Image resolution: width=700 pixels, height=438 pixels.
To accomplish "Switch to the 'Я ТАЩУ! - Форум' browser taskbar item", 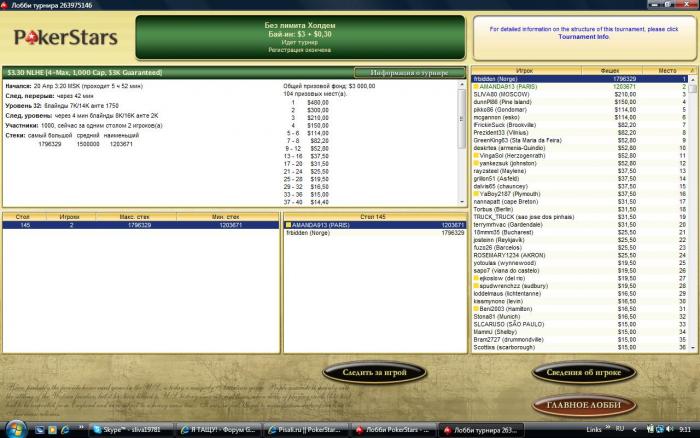I will coord(218,430).
